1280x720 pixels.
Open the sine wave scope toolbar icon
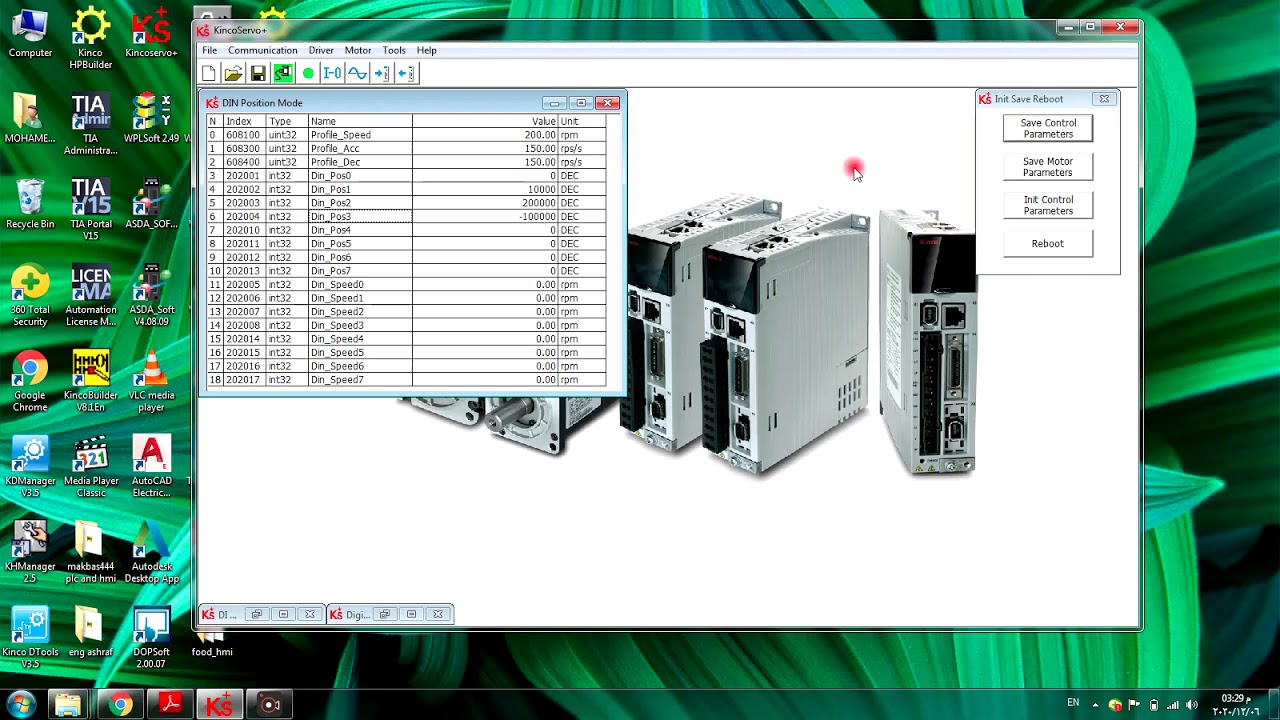(x=357, y=73)
